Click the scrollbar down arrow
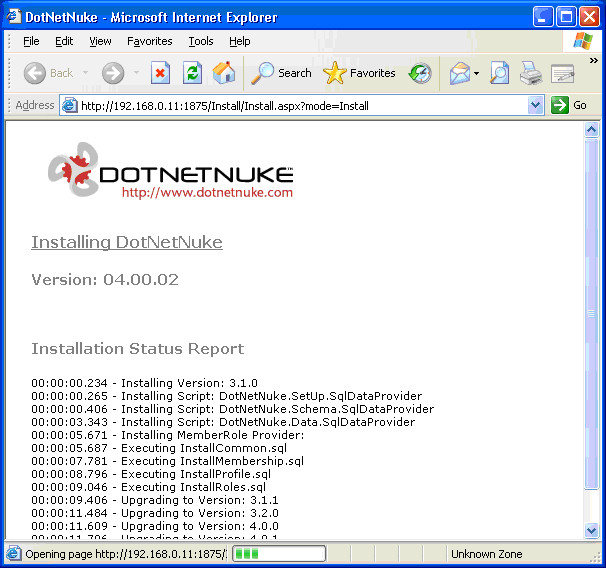The height and width of the screenshot is (568, 606). pos(591,530)
